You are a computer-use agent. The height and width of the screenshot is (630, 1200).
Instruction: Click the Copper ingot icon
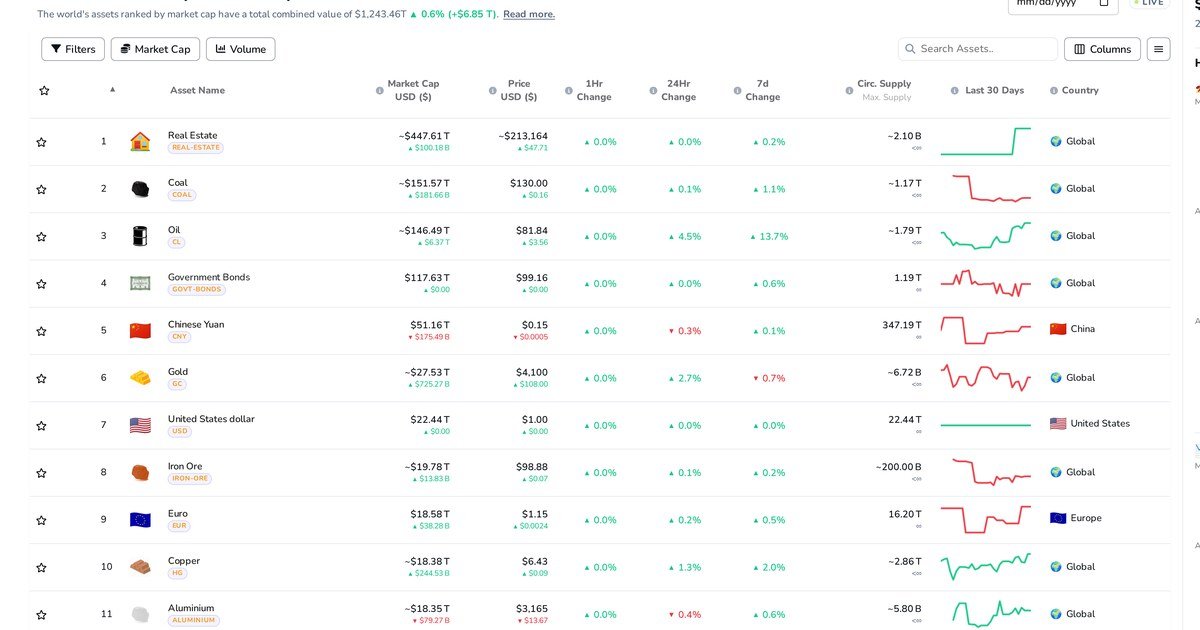click(x=140, y=567)
